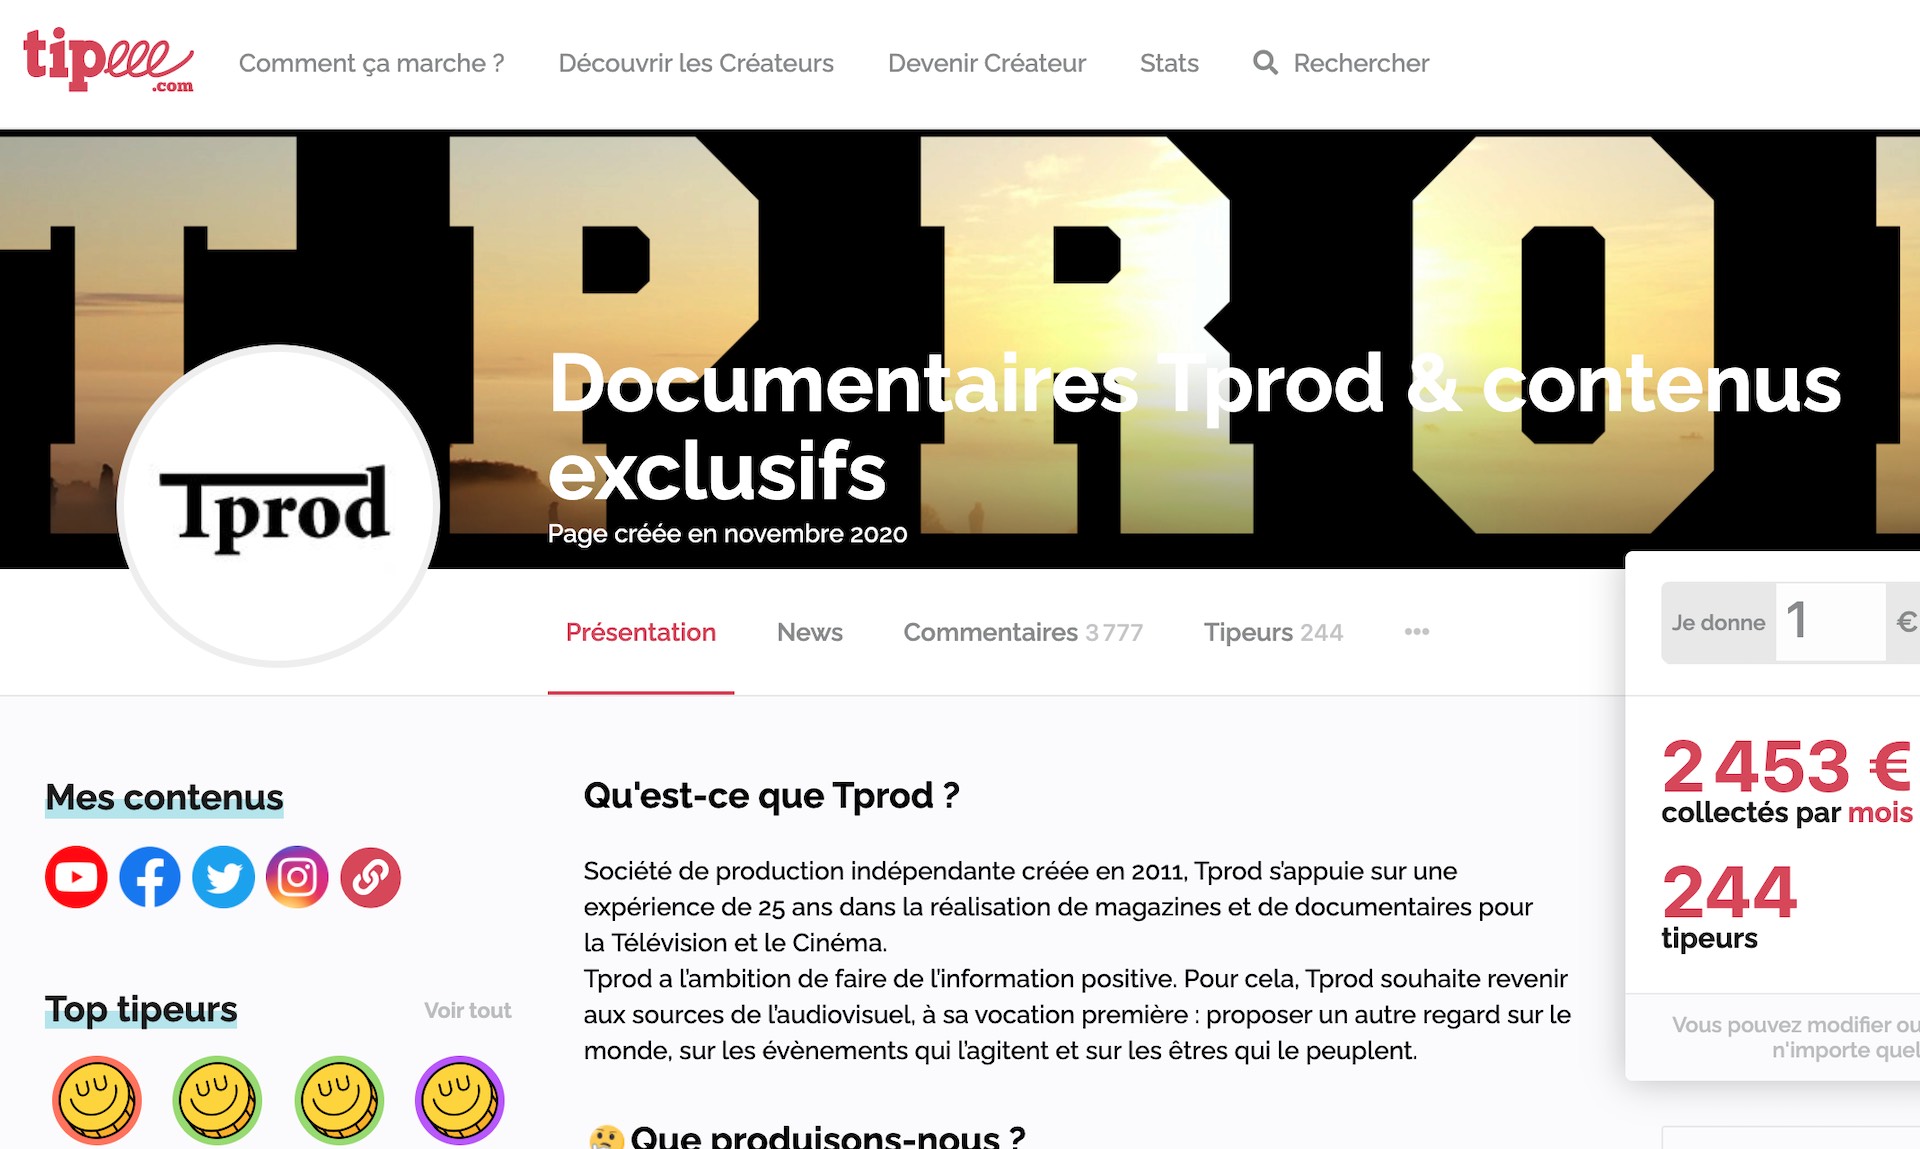Click the 2 453 € collected amount
The width and height of the screenshot is (1920, 1149).
tap(1787, 766)
